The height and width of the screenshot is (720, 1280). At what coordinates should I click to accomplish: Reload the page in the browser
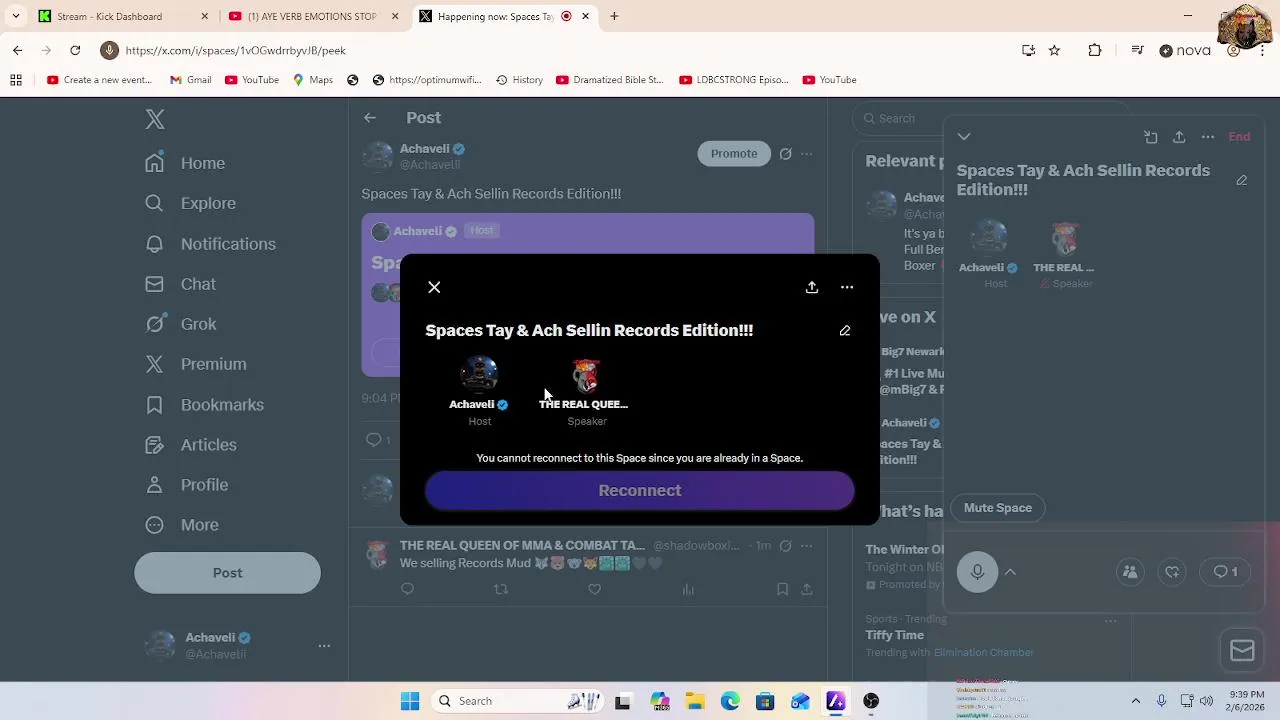75,50
